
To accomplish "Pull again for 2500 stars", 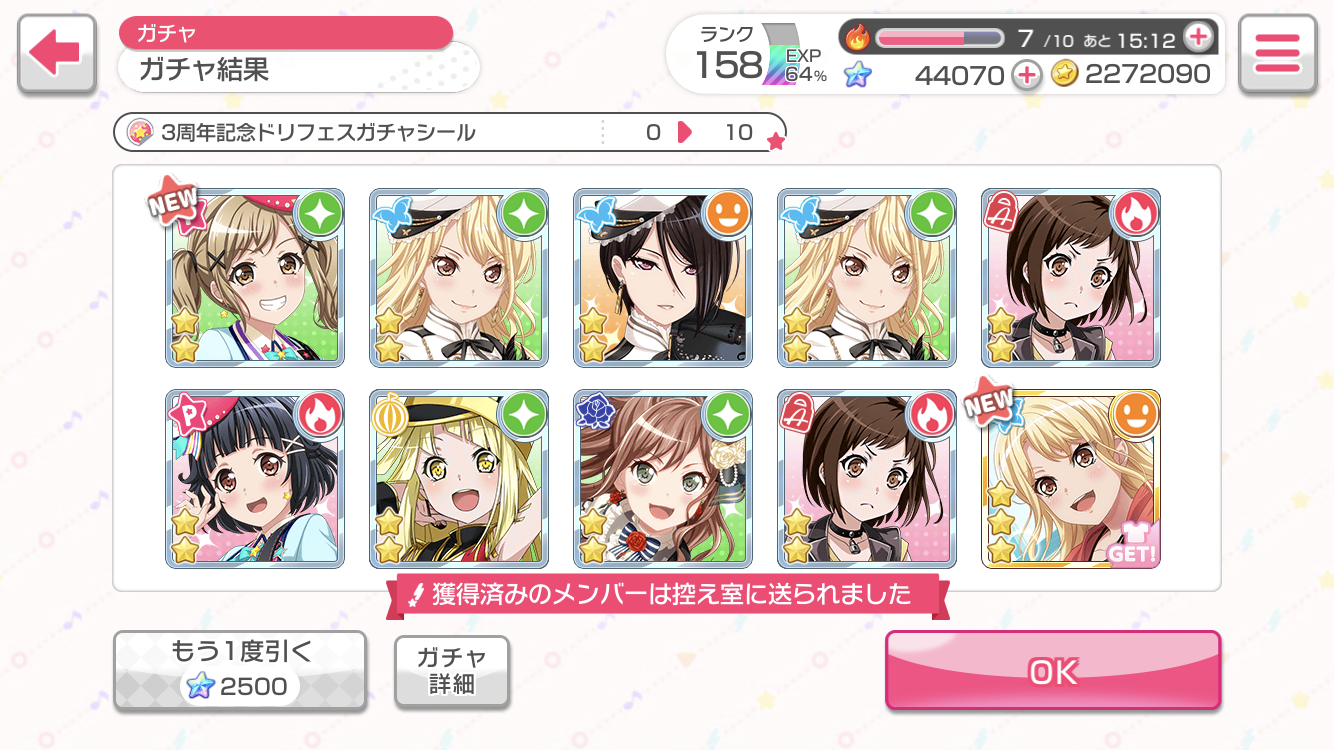I will point(240,671).
